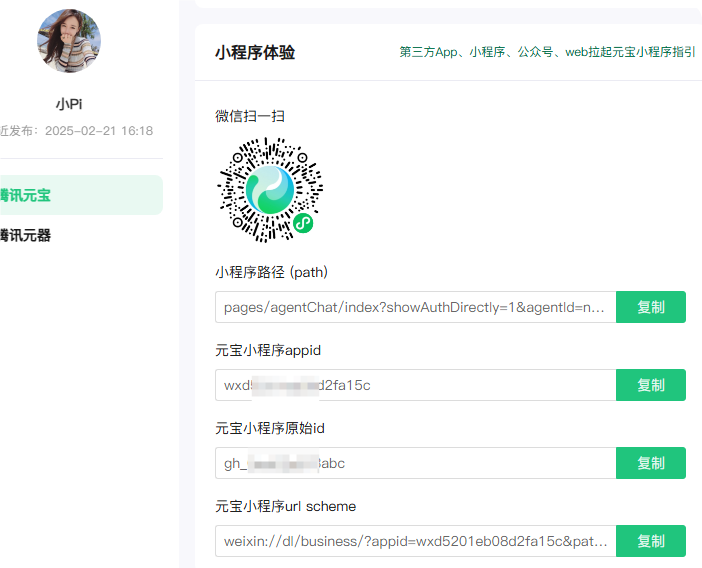702x568 pixels.
Task: Copy the 小程序路径 path value
Action: click(650, 307)
